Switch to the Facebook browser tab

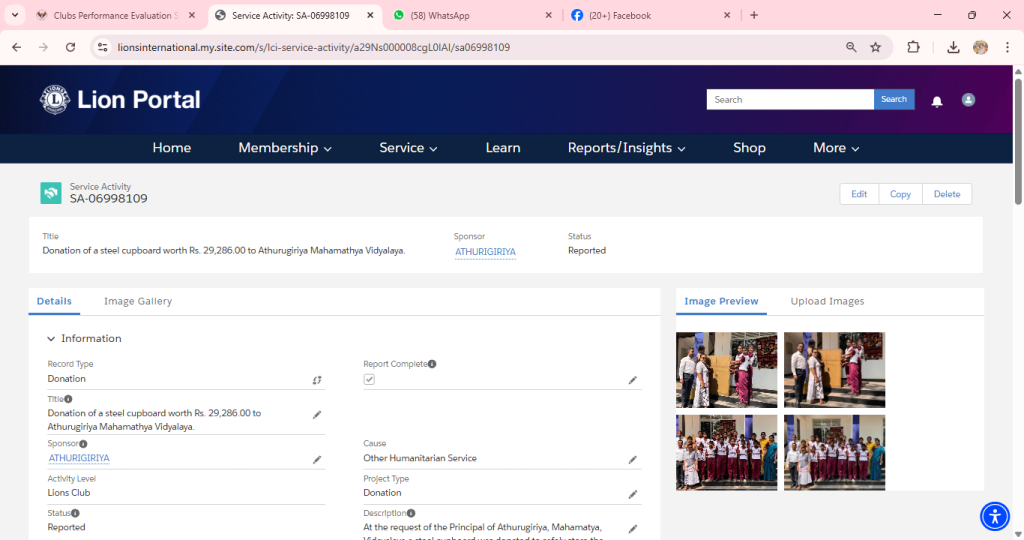pos(650,15)
